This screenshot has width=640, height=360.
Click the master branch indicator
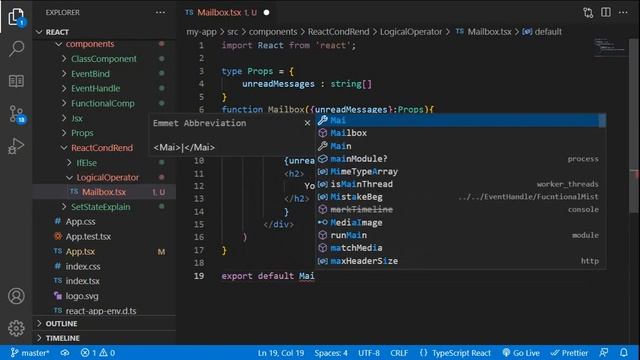coord(30,353)
